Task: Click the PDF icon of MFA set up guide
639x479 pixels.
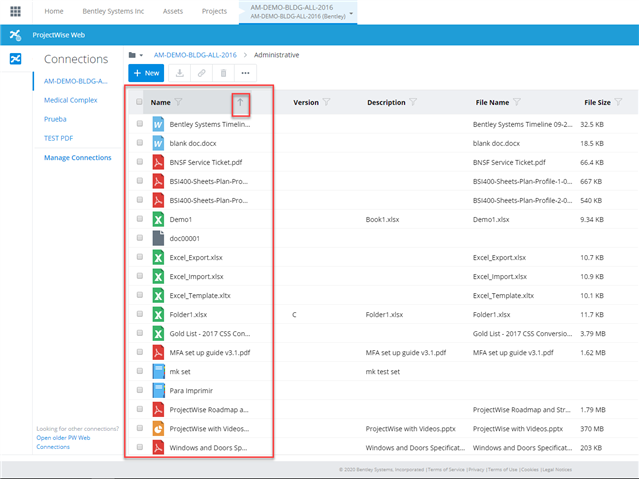Action: tap(158, 353)
